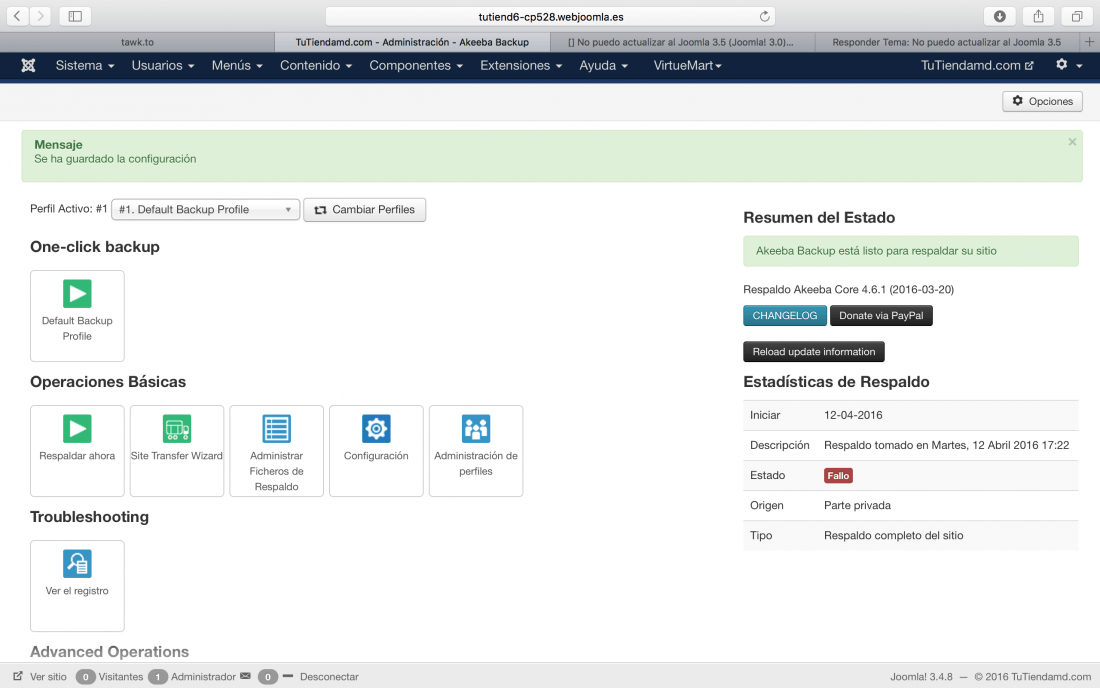Click the messages count badge
Screen dimensions: 1100x688
[267, 677]
